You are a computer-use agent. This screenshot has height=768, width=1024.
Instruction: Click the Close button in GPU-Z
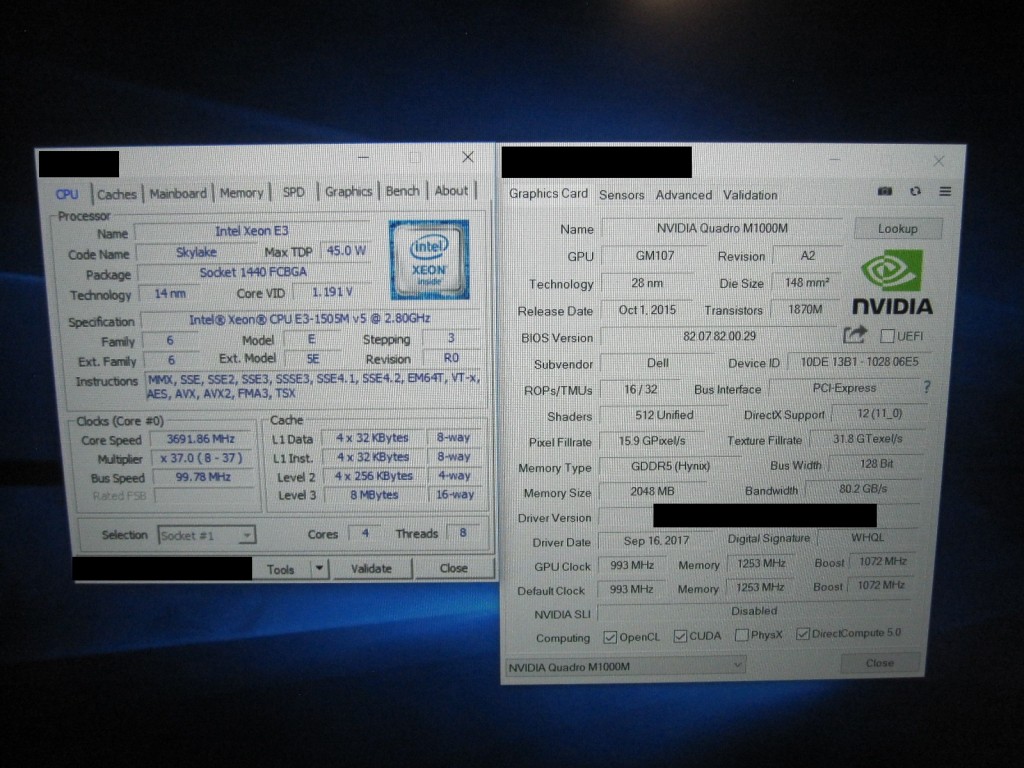880,663
